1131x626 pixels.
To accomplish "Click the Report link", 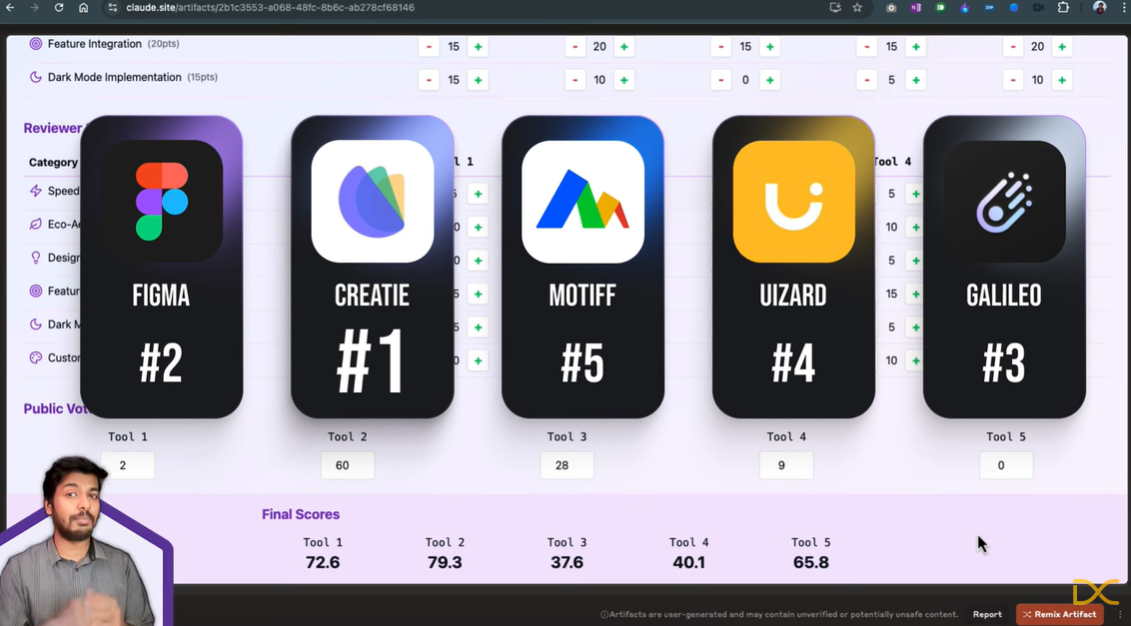I will pyautogui.click(x=987, y=614).
